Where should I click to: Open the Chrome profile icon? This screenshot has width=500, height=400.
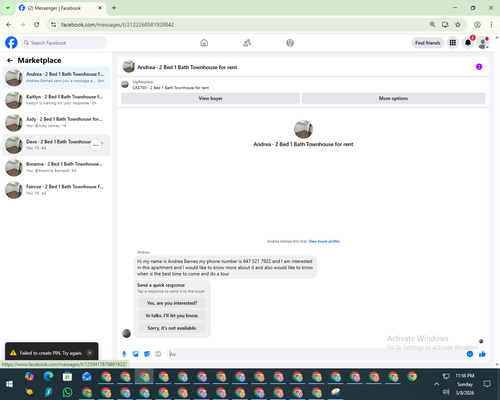[477, 25]
